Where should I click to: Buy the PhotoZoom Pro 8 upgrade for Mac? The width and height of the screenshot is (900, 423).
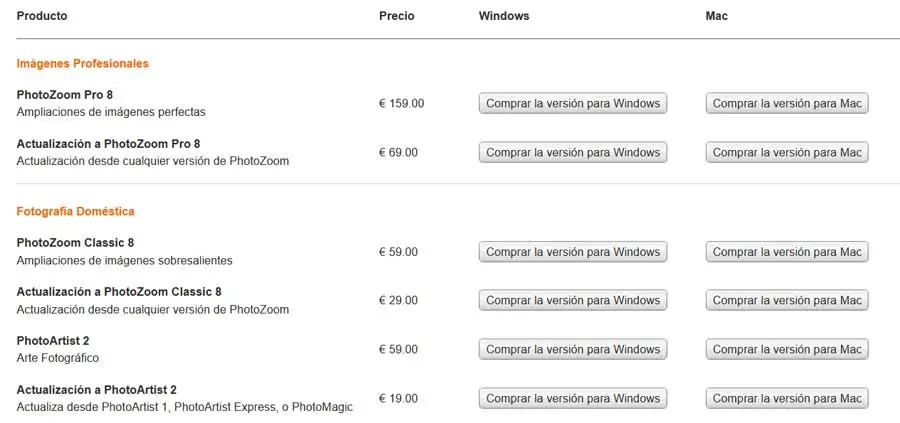787,152
